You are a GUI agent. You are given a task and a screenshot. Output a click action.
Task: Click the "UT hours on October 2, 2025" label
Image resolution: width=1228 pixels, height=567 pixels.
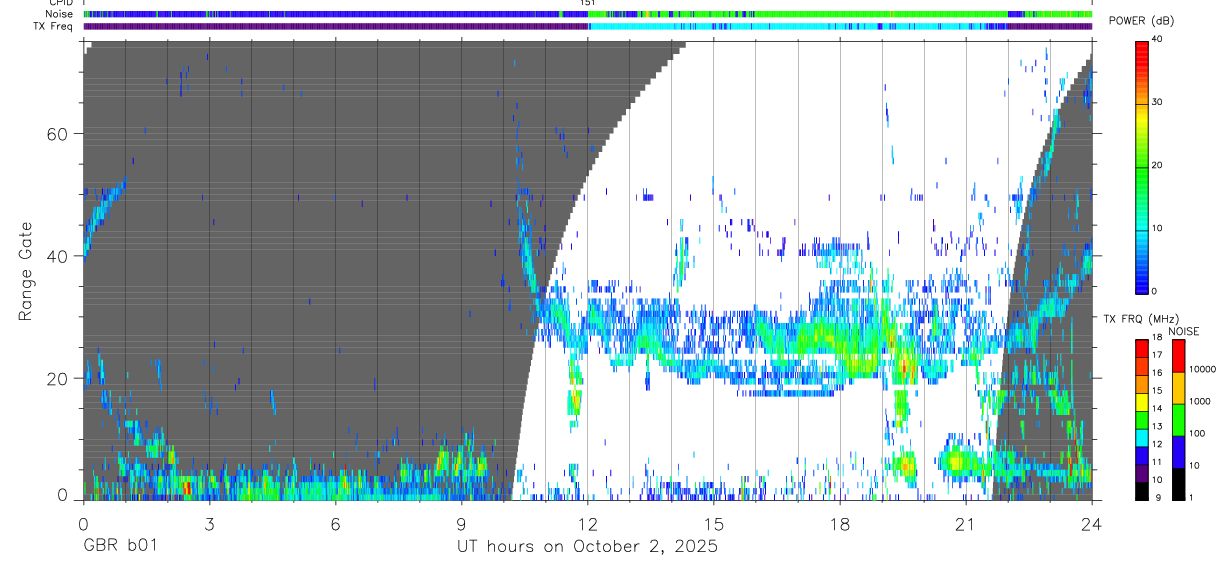click(587, 547)
